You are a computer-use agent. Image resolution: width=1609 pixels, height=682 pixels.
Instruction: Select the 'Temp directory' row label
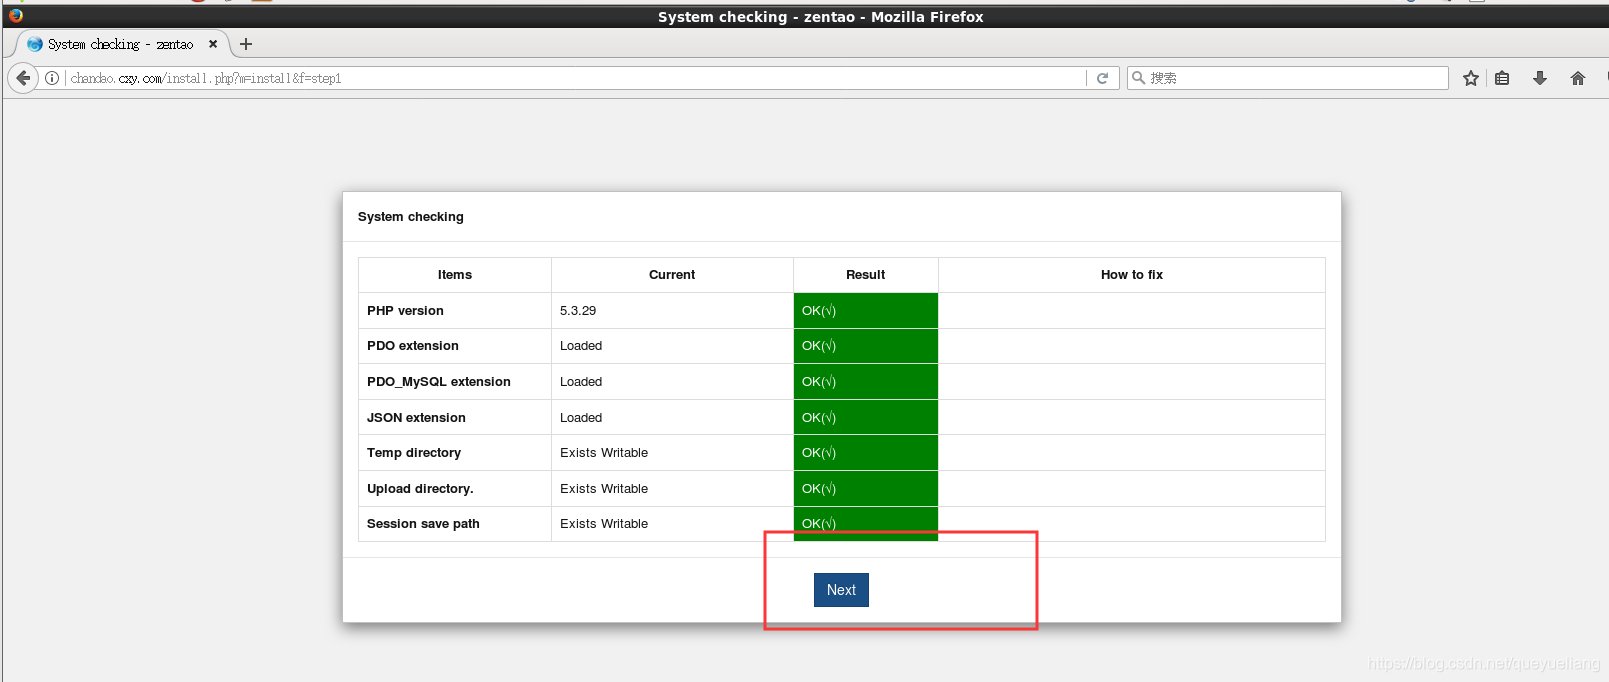click(x=414, y=453)
